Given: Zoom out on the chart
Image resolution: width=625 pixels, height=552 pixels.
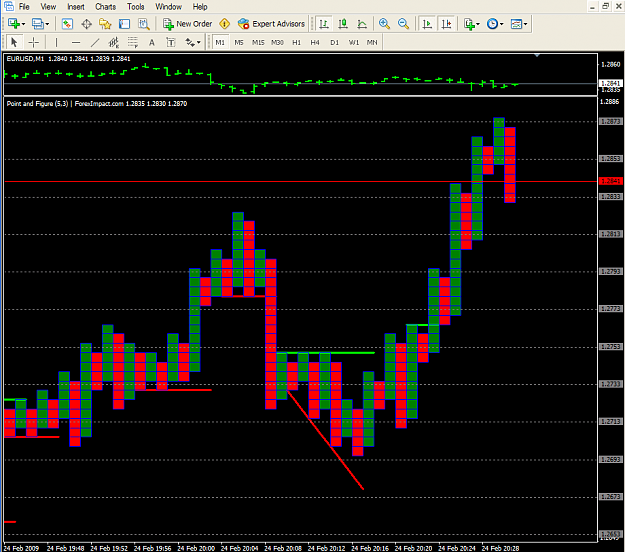Looking at the screenshot, I should [403, 24].
